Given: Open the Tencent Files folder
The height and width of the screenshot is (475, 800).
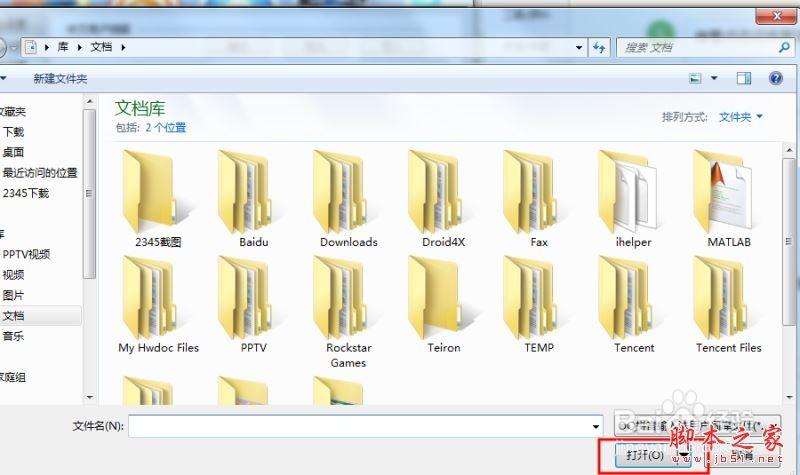Looking at the screenshot, I should click(728, 296).
